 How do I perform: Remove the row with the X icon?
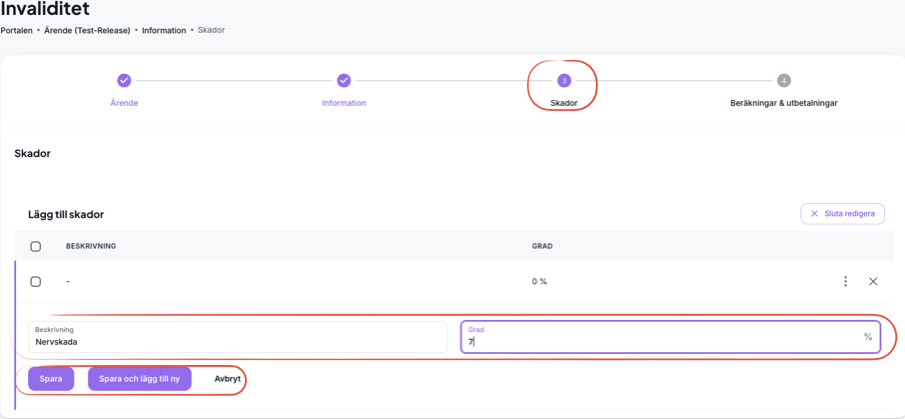click(x=873, y=282)
